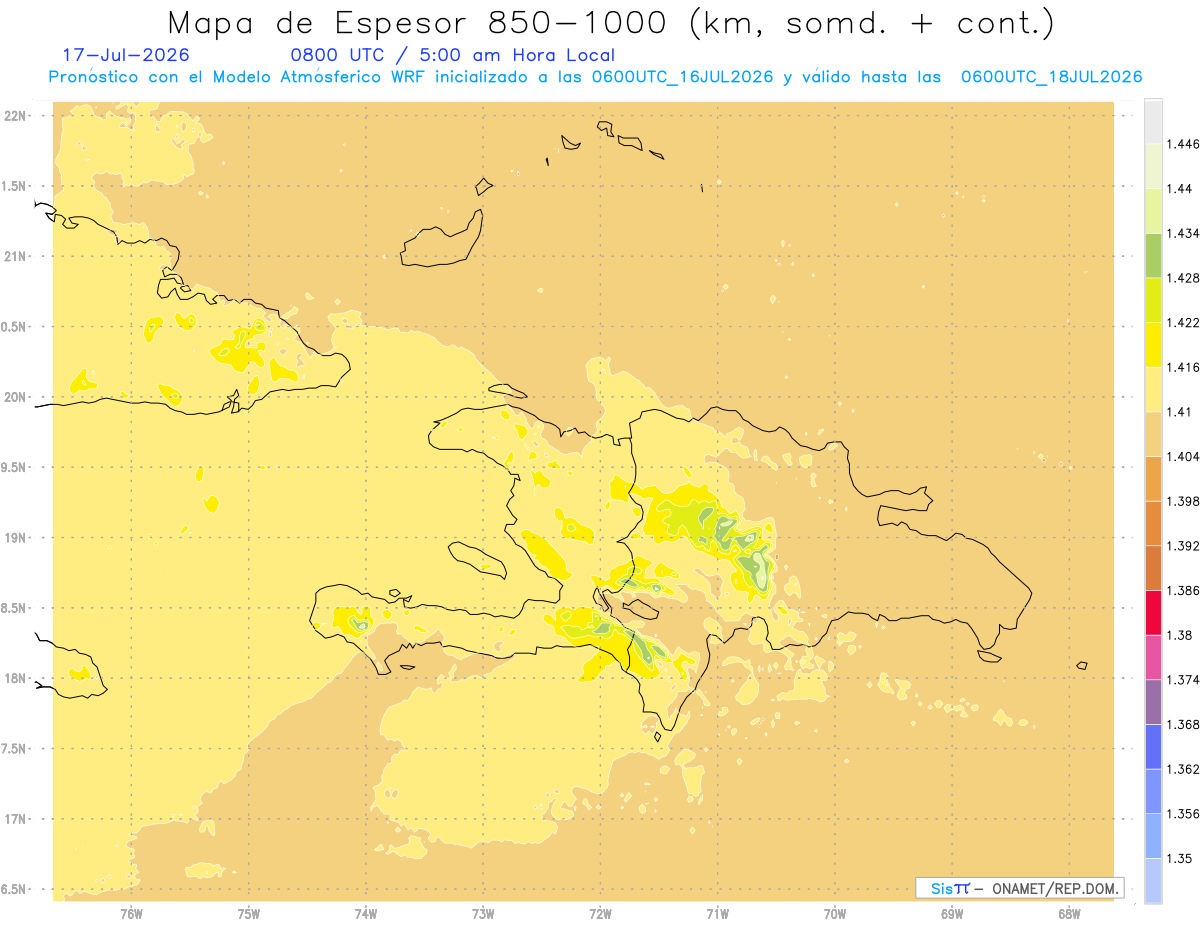The height and width of the screenshot is (927, 1200).
Task: Click the "72W" longitude label
Action: [600, 914]
